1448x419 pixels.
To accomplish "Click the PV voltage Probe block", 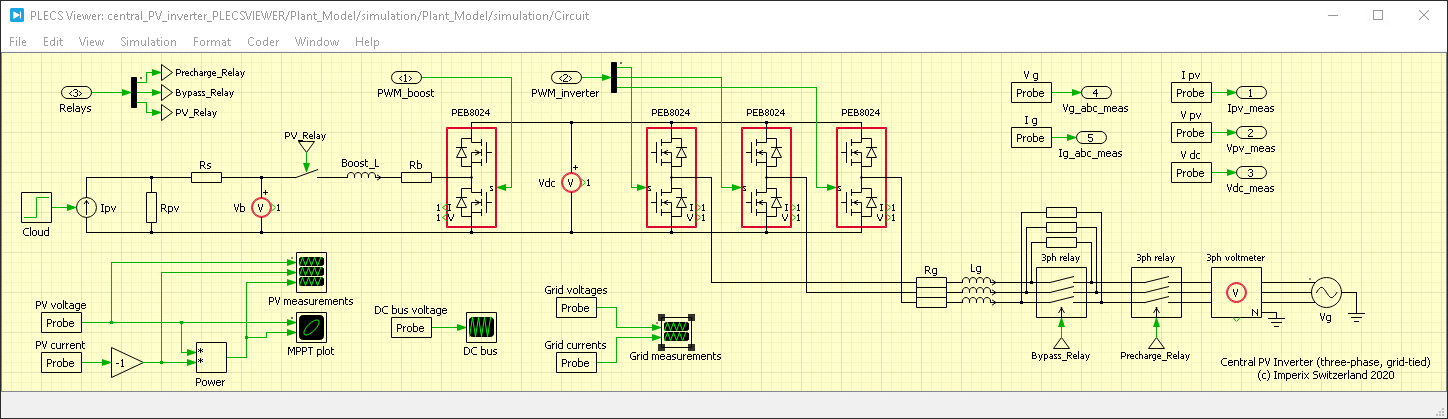I will [61, 322].
